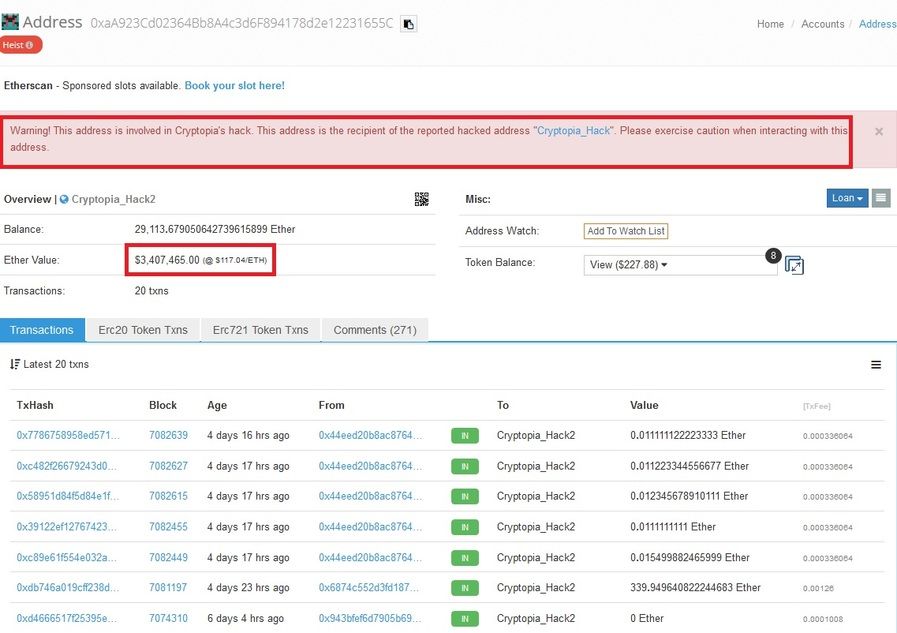Open the Cryptopia_Hack link in the warning
The image size is (897, 633).
click(573, 131)
